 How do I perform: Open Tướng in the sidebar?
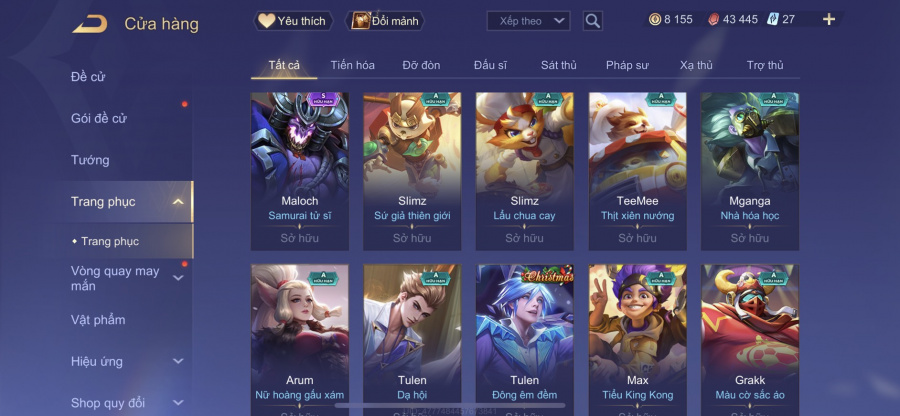(90, 160)
